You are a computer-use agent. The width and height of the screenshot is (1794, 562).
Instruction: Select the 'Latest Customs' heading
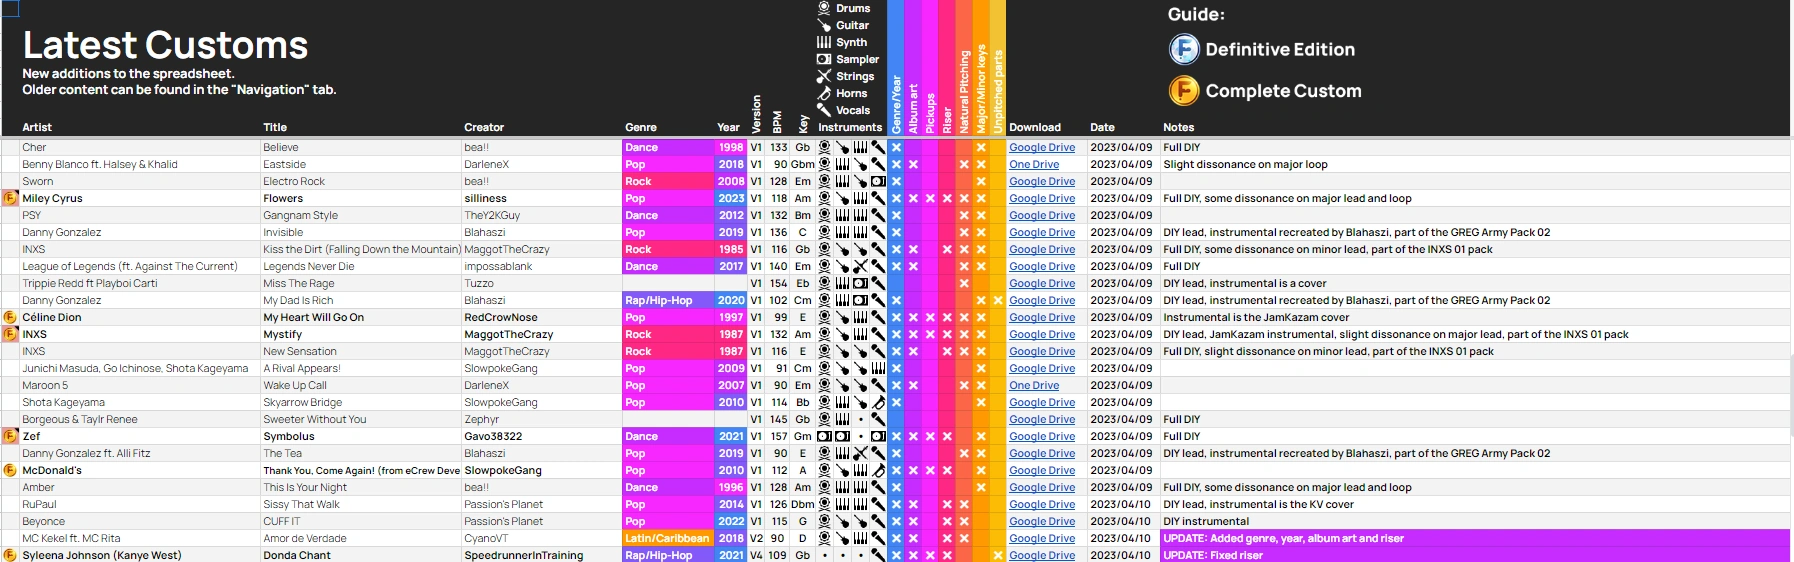pos(165,45)
